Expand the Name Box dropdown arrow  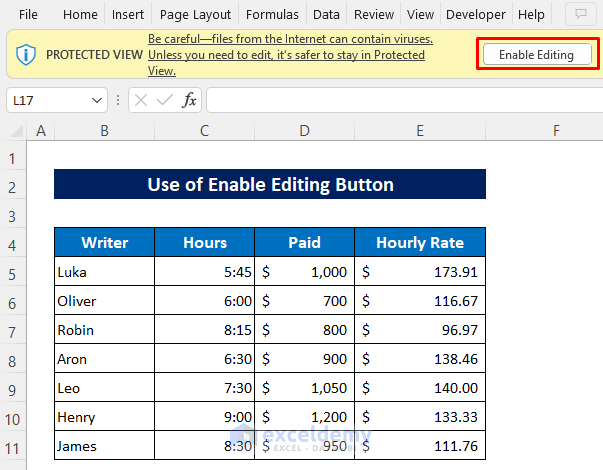pos(97,100)
